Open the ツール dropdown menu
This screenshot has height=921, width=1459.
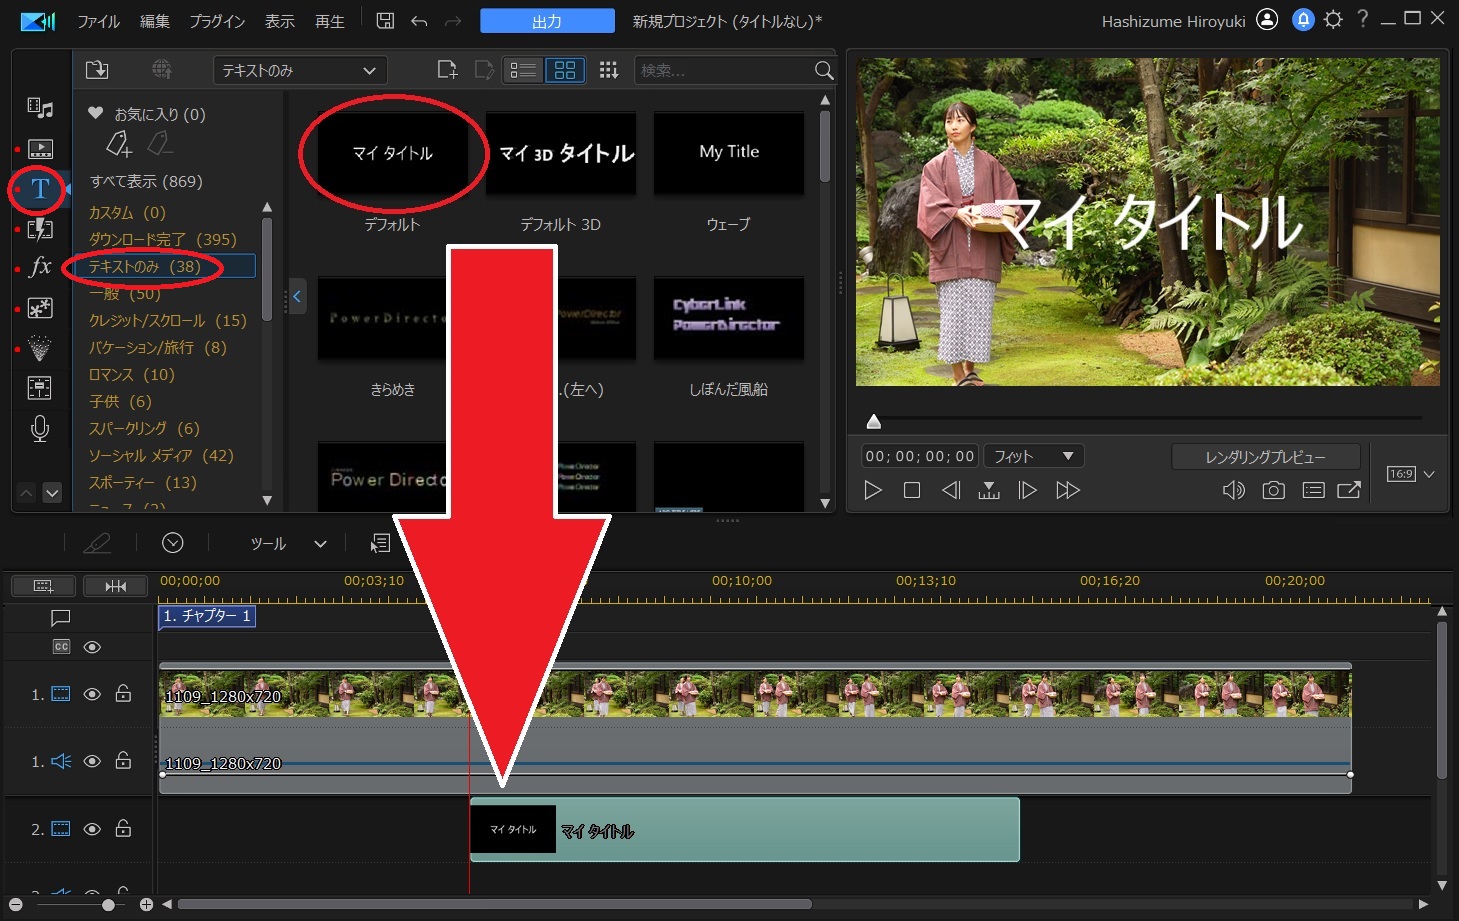click(x=287, y=543)
